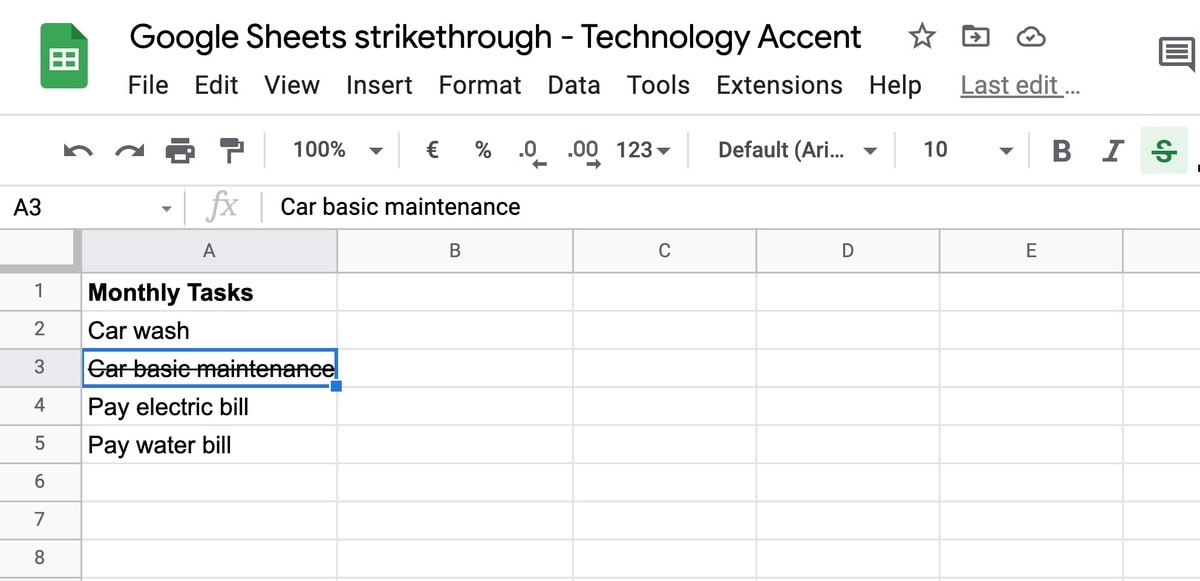Open the Tools menu
The width and height of the screenshot is (1200, 581).
658,86
